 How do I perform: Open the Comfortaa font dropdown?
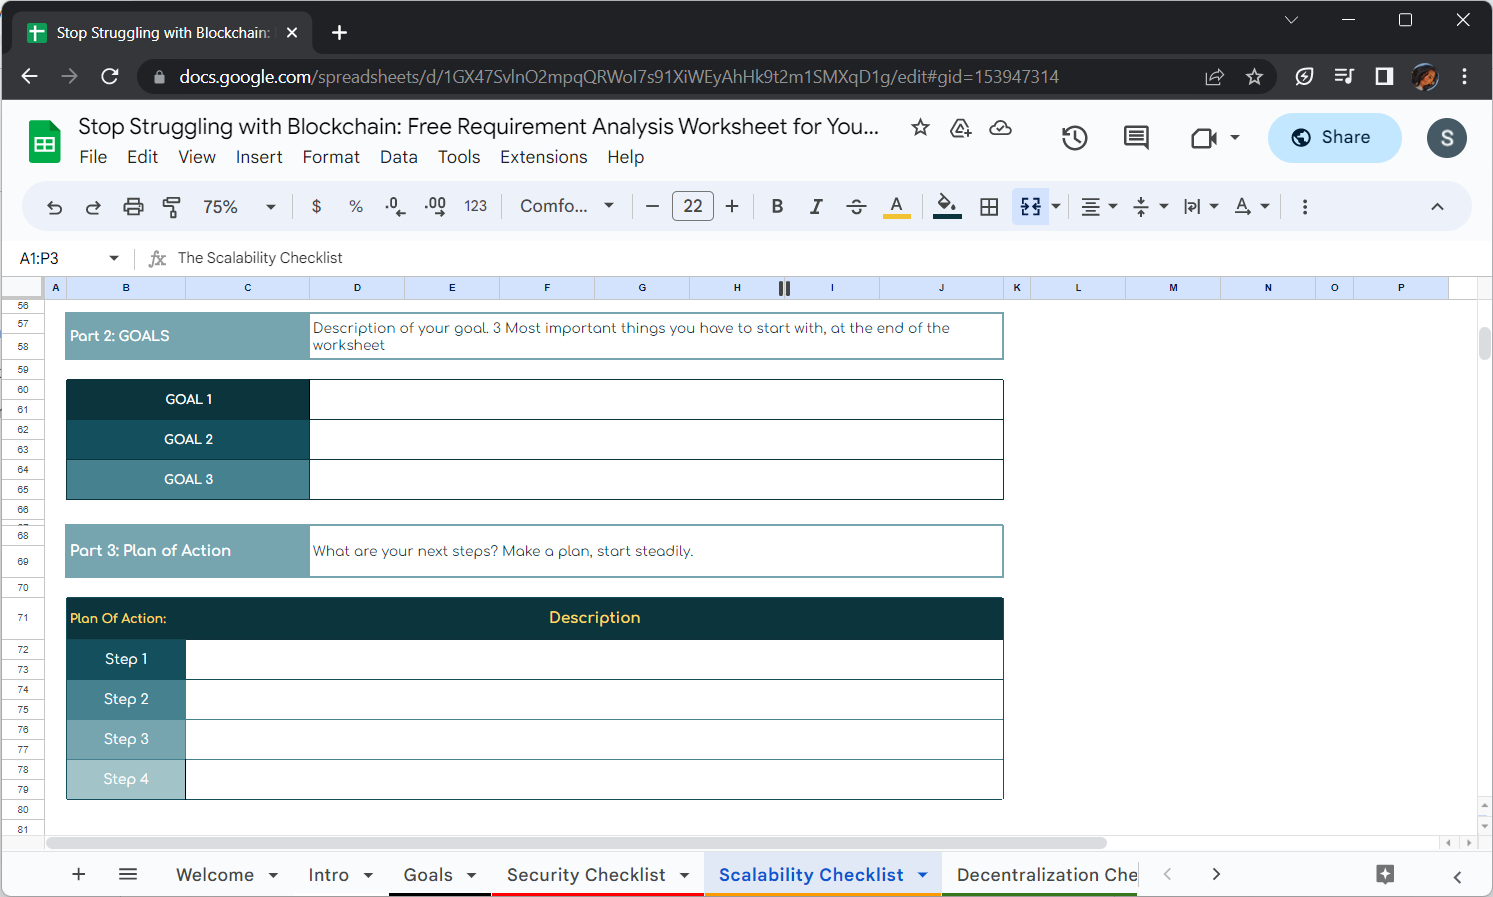566,207
